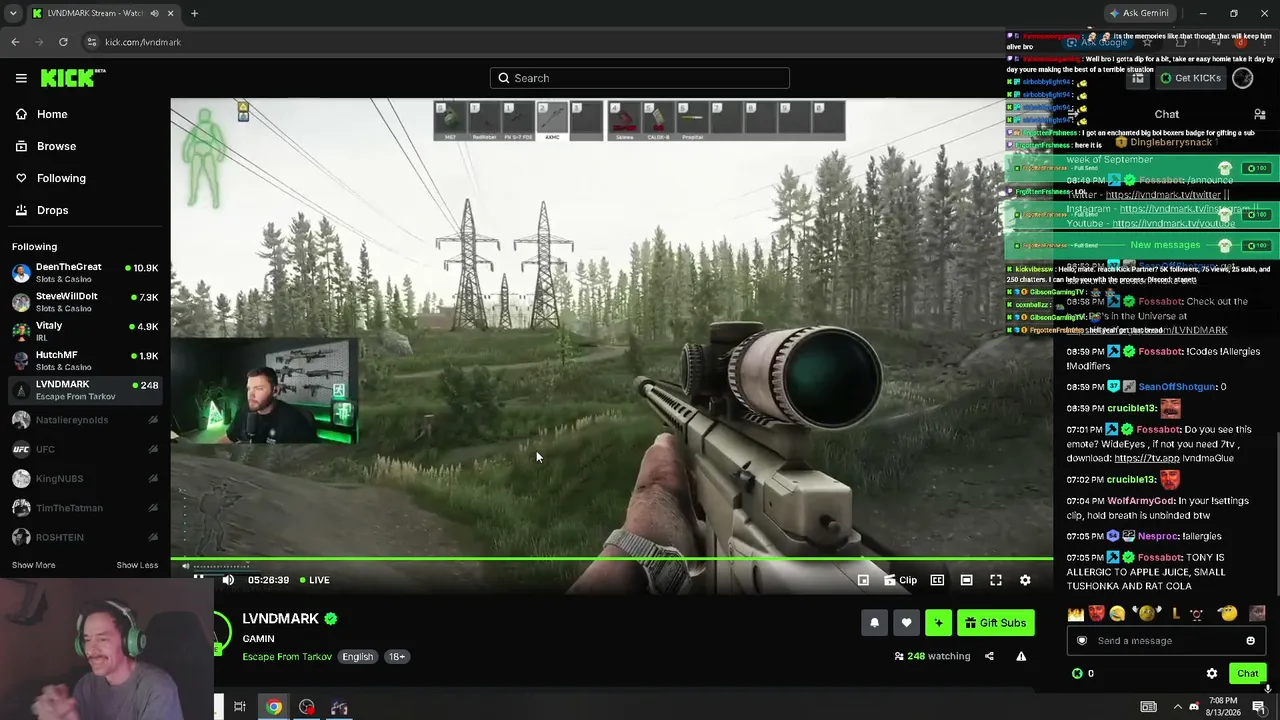Click the 18+ tag
This screenshot has width=1280, height=720.
coord(397,657)
